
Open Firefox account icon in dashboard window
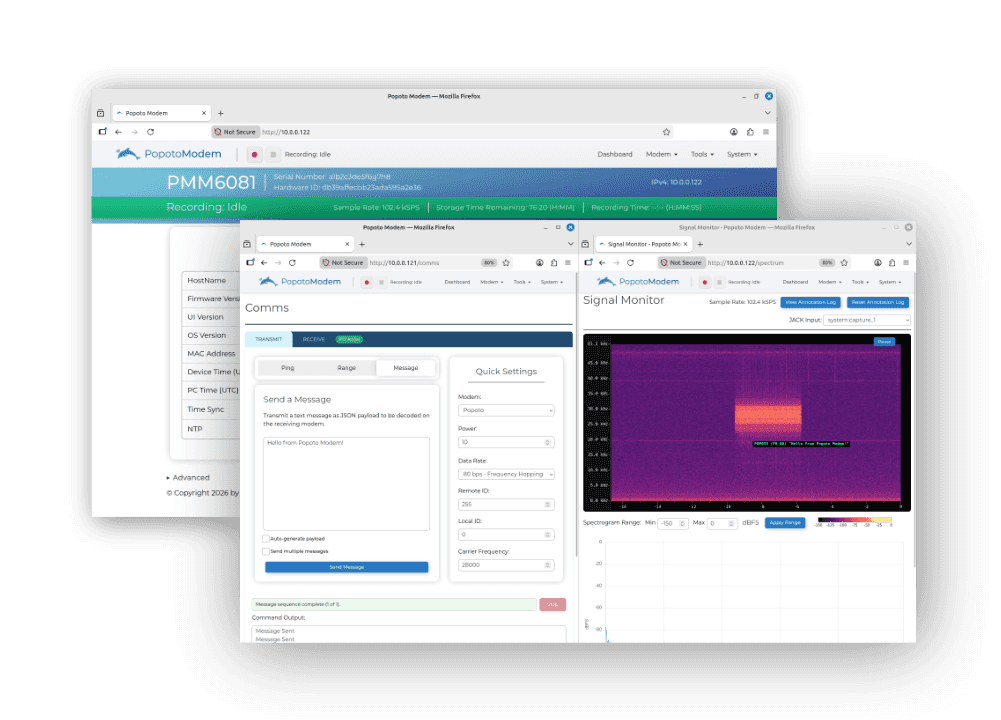tap(734, 132)
